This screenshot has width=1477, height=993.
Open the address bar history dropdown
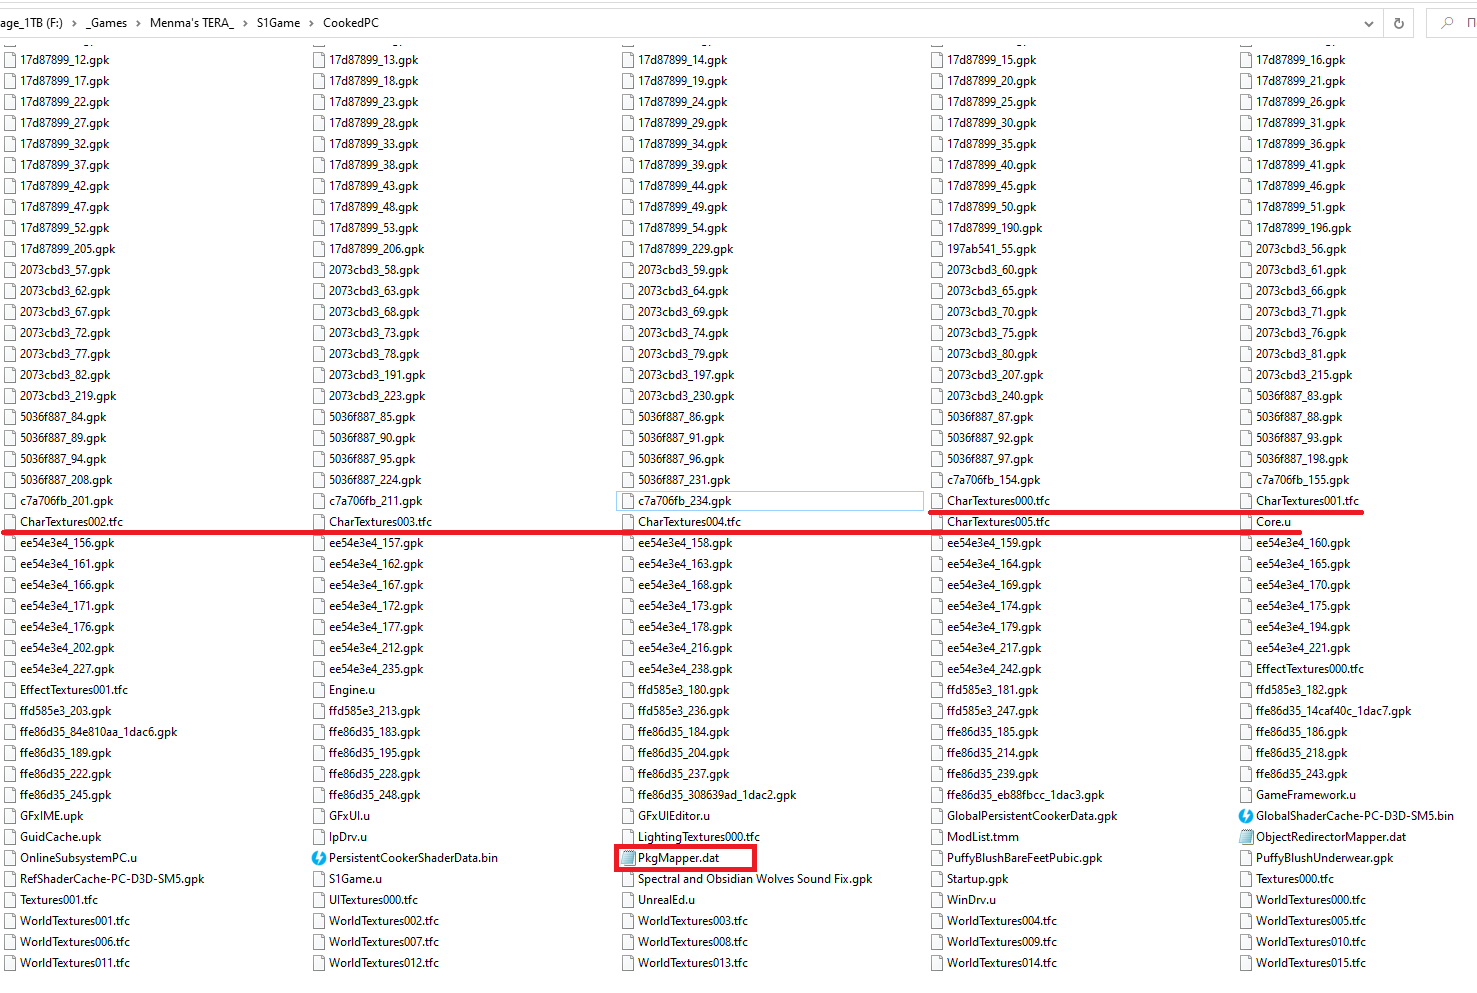pyautogui.click(x=1368, y=23)
